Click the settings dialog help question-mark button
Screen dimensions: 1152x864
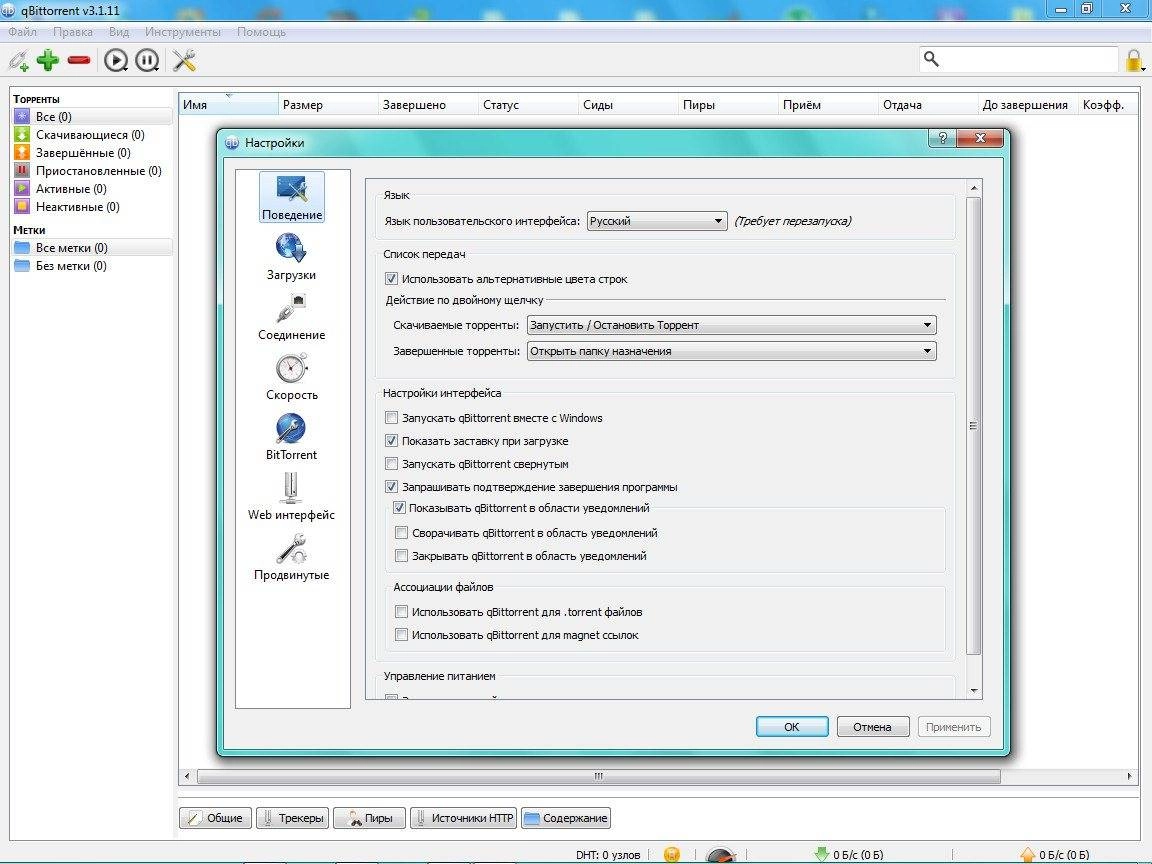point(943,137)
